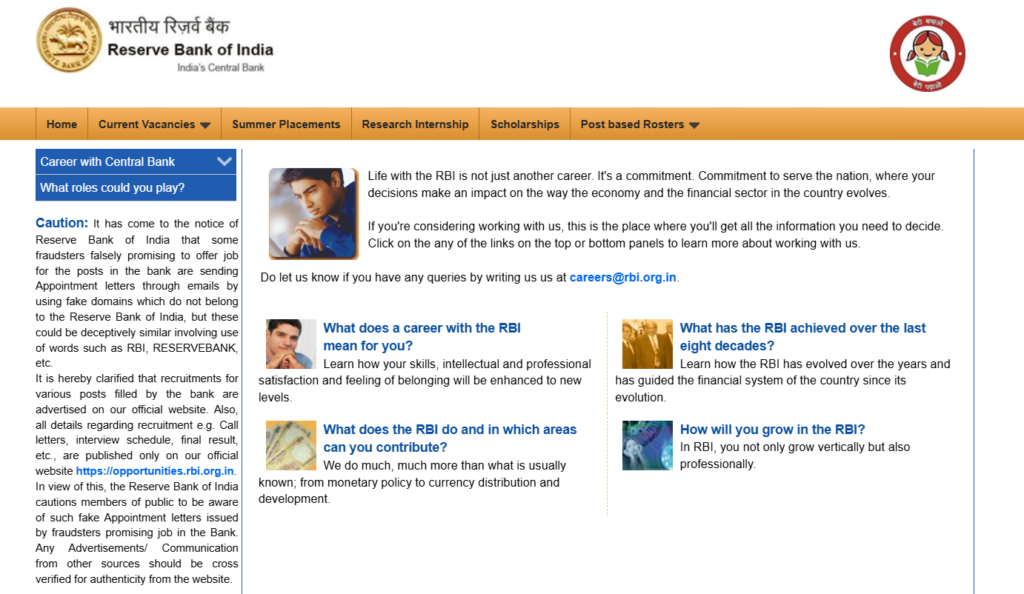1024x594 pixels.
Task: Click the Beti Bachao Beti Padhao emblem
Action: [x=927, y=54]
